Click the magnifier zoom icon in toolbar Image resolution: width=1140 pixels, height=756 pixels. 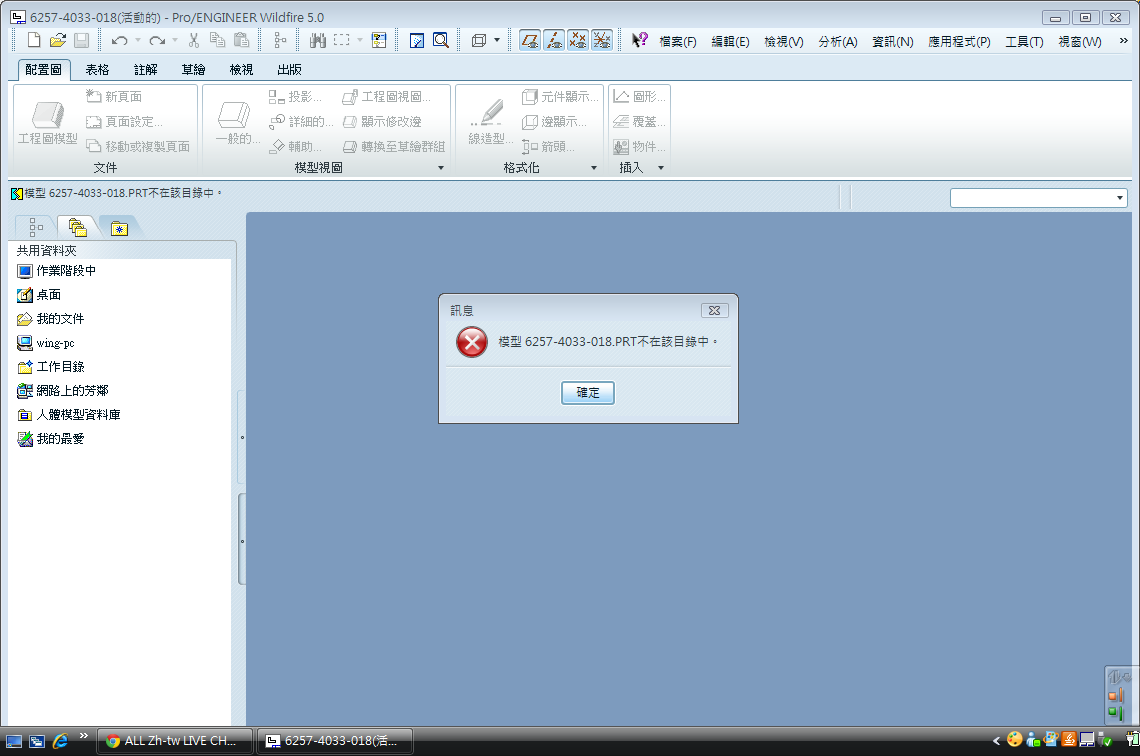point(440,41)
